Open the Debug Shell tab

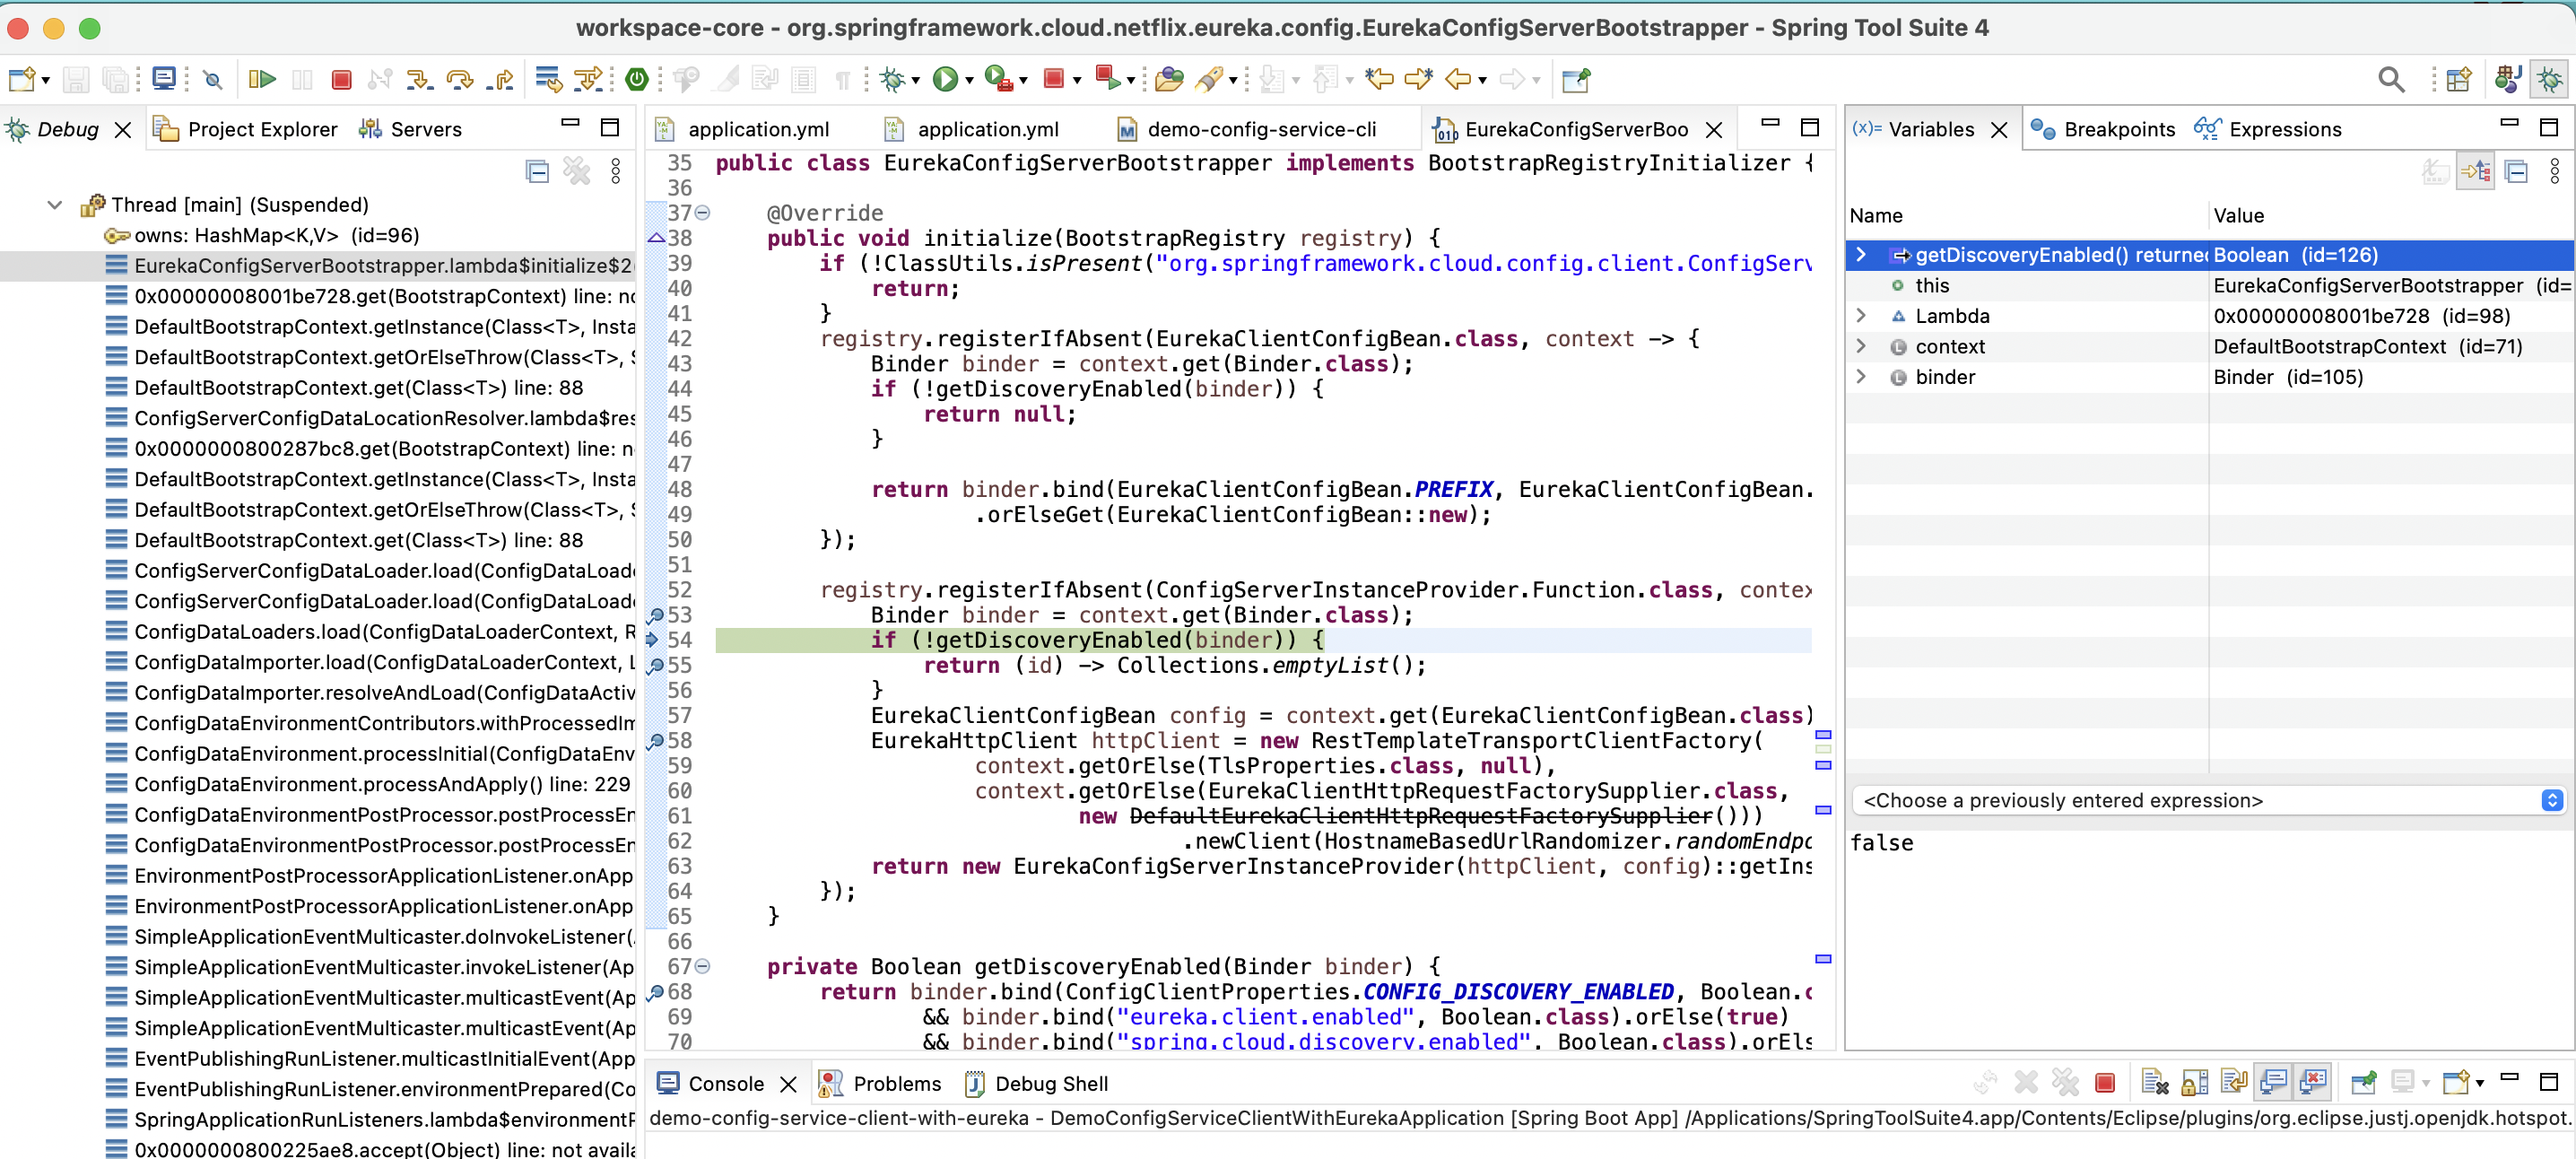(x=1047, y=1083)
